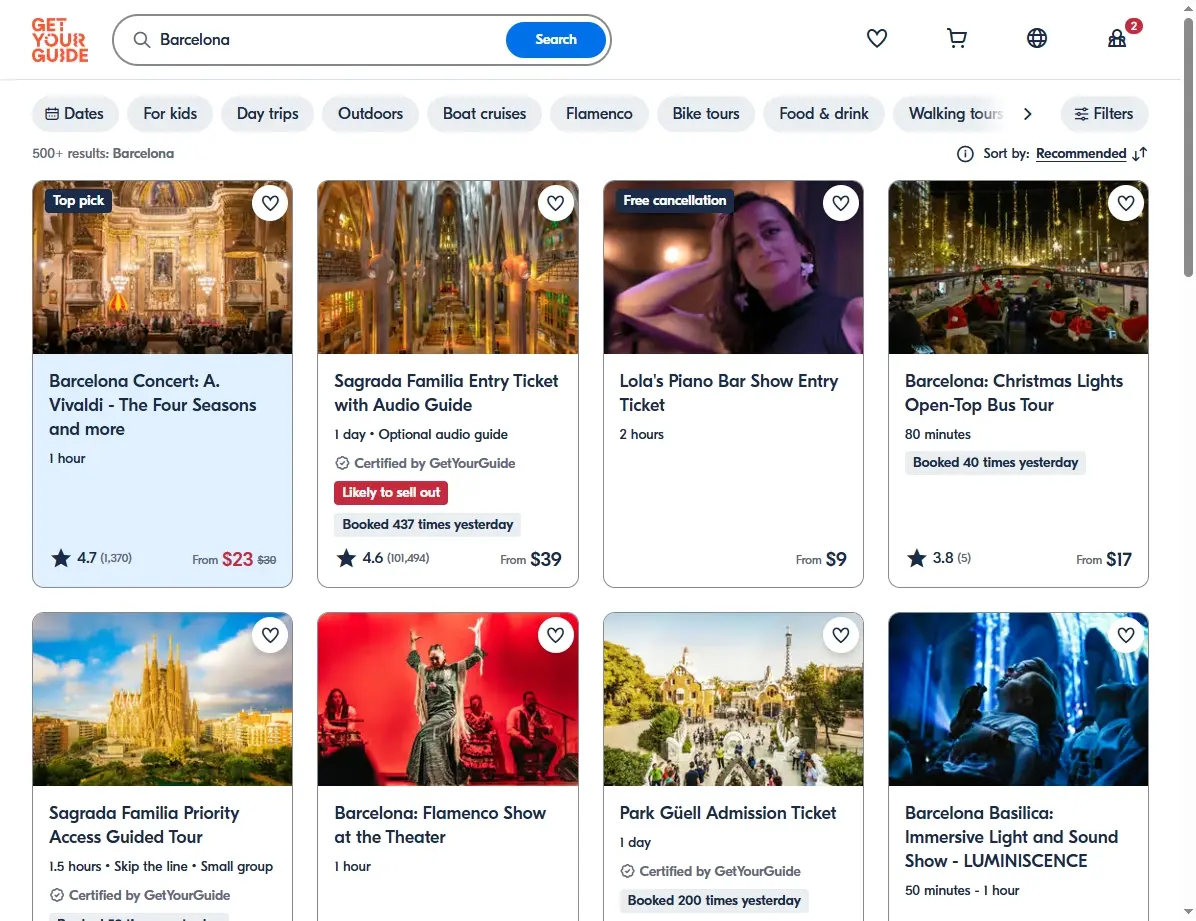Open the profile icon with notification badge
Viewport: 1196px width, 921px height.
(x=1117, y=38)
